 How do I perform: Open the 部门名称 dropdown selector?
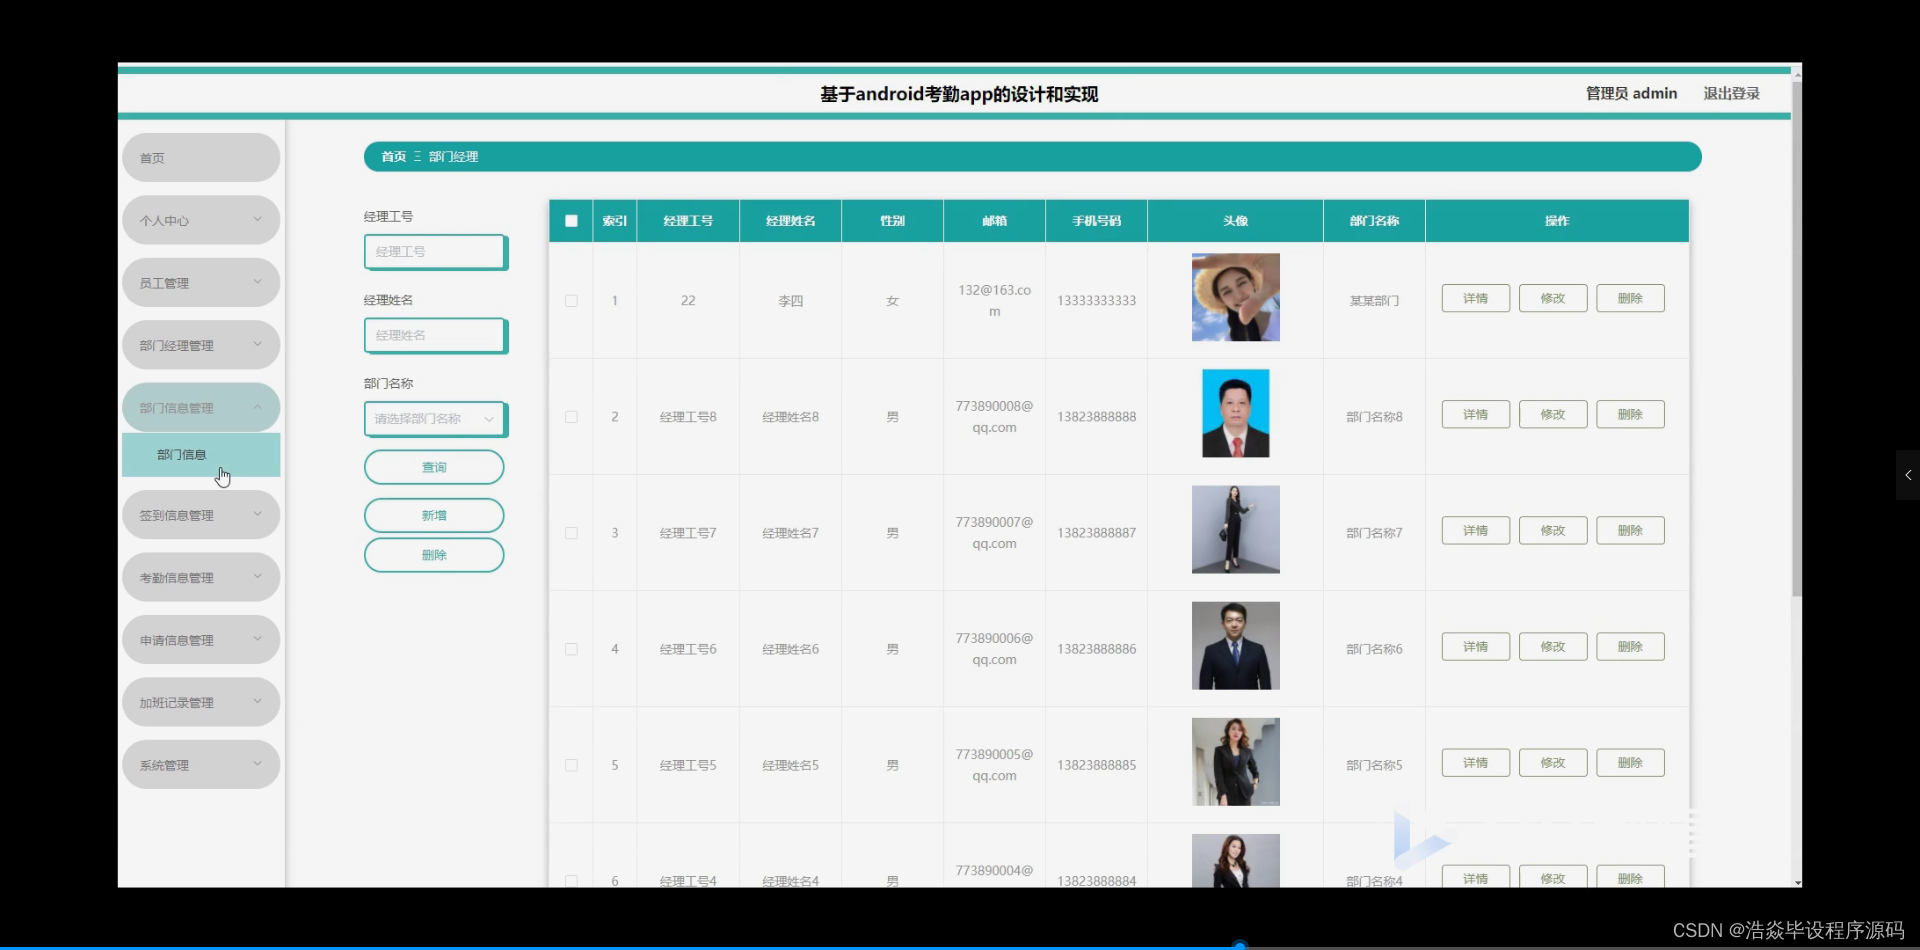click(x=434, y=419)
